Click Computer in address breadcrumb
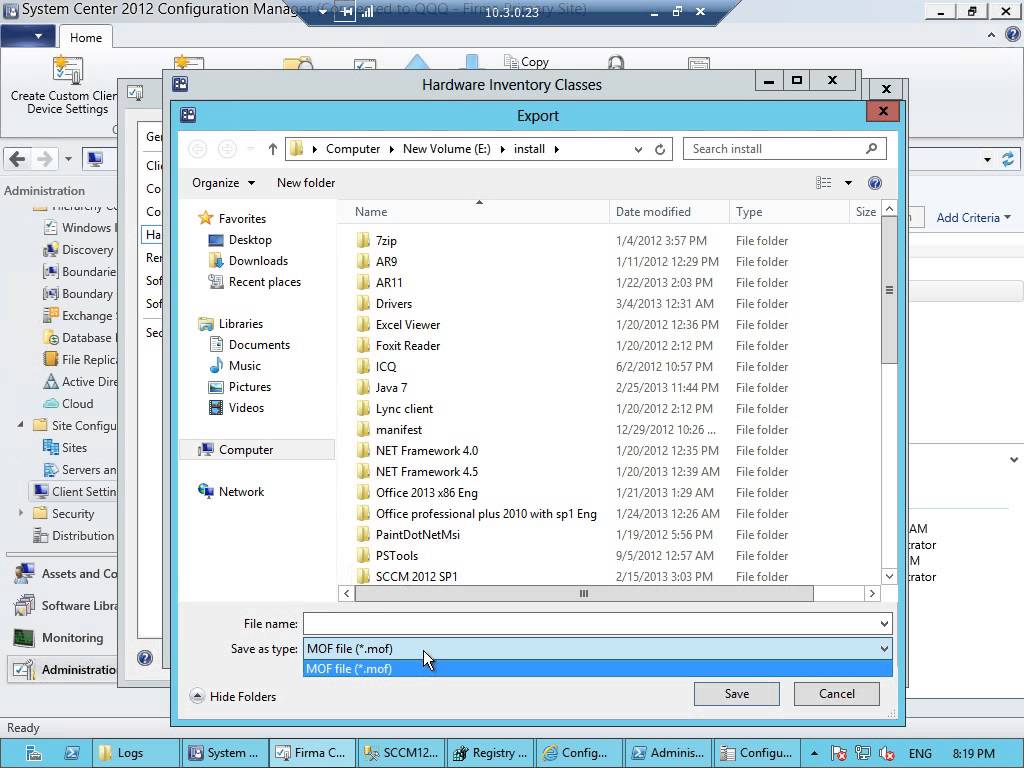The height and width of the screenshot is (768, 1024). pos(353,149)
